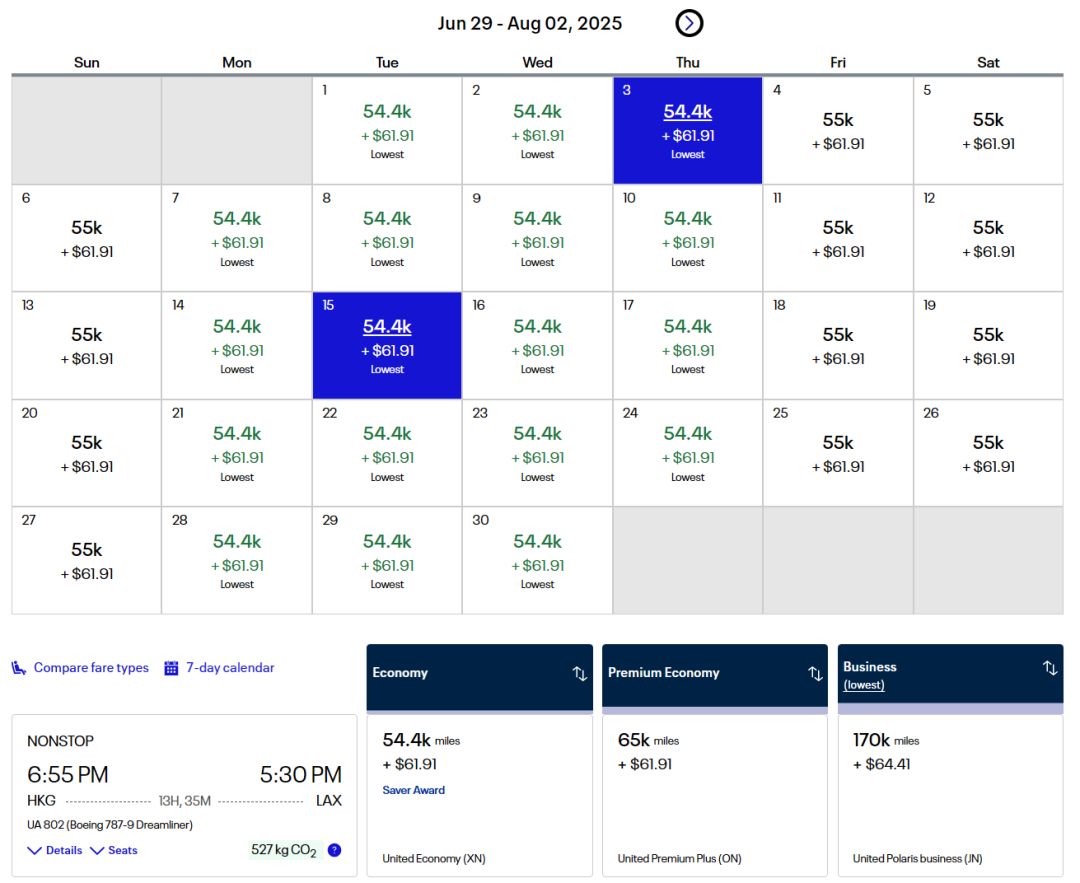Sort by Premium Economy price arrows
Image resolution: width=1080 pixels, height=883 pixels.
[815, 673]
